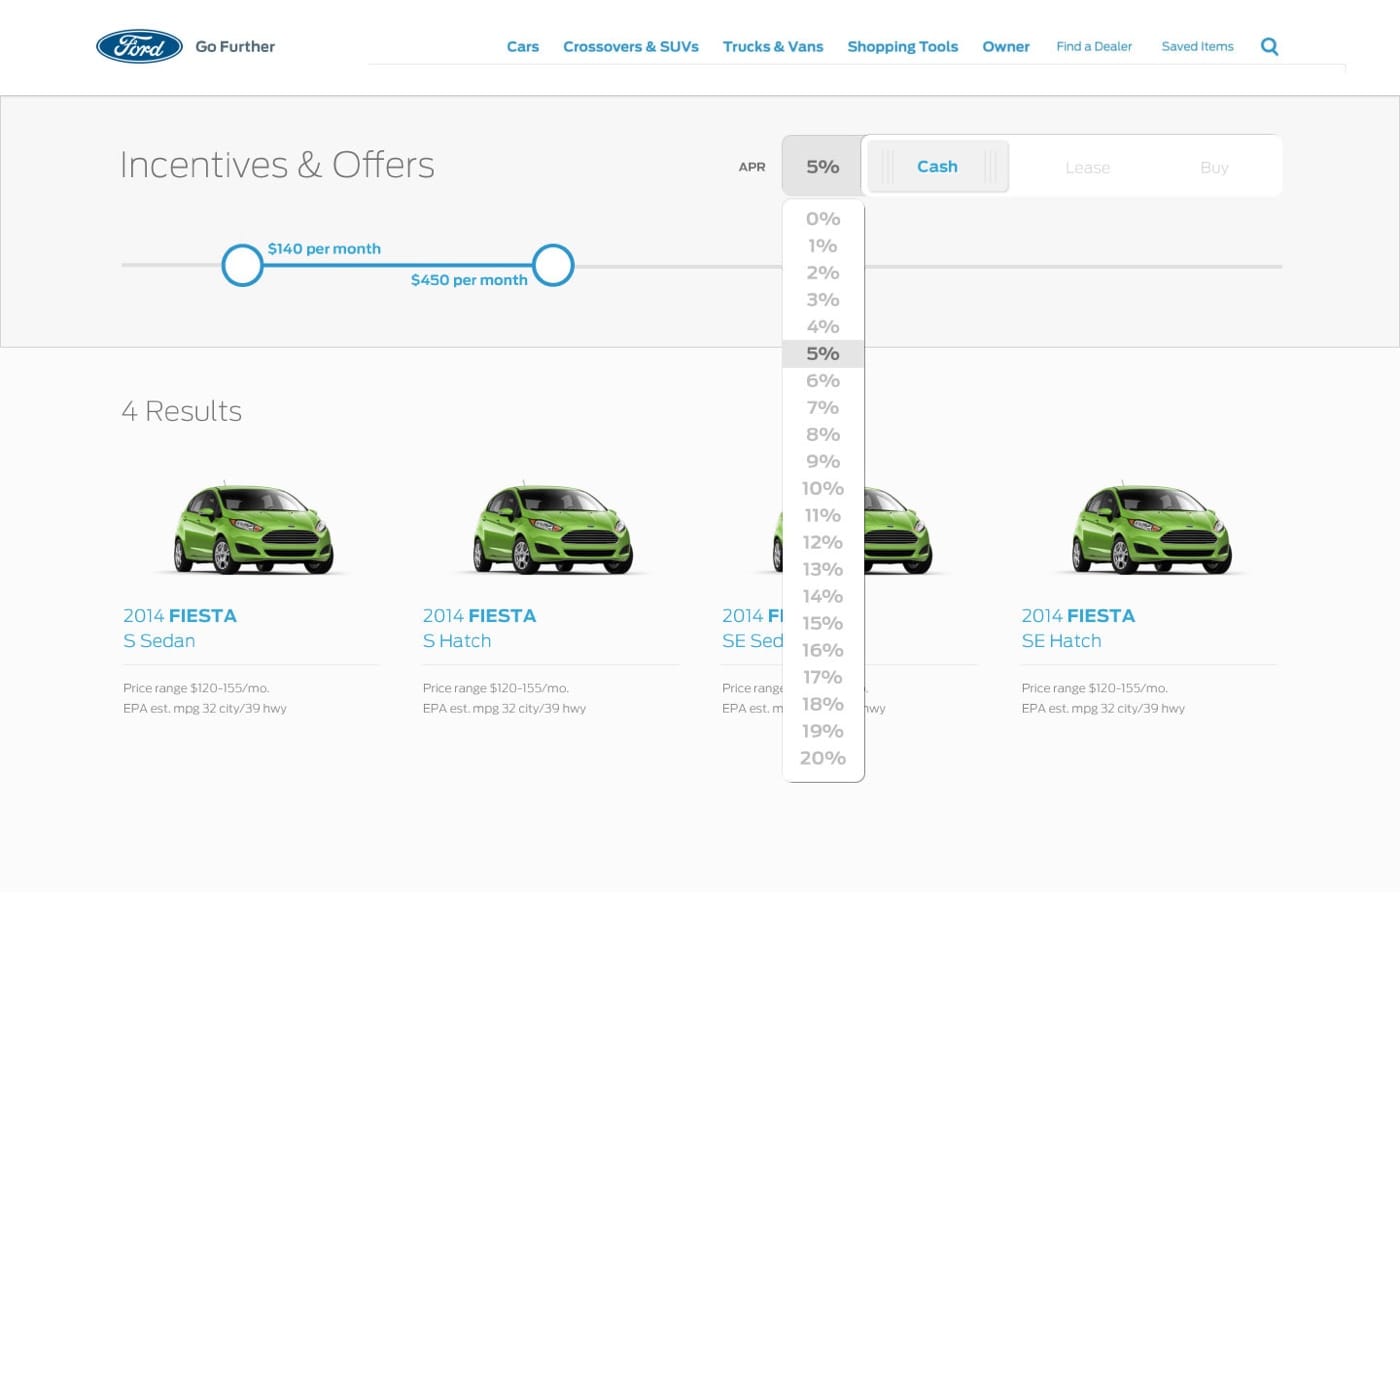Open Saved Items link
1400x1400 pixels.
(1197, 46)
